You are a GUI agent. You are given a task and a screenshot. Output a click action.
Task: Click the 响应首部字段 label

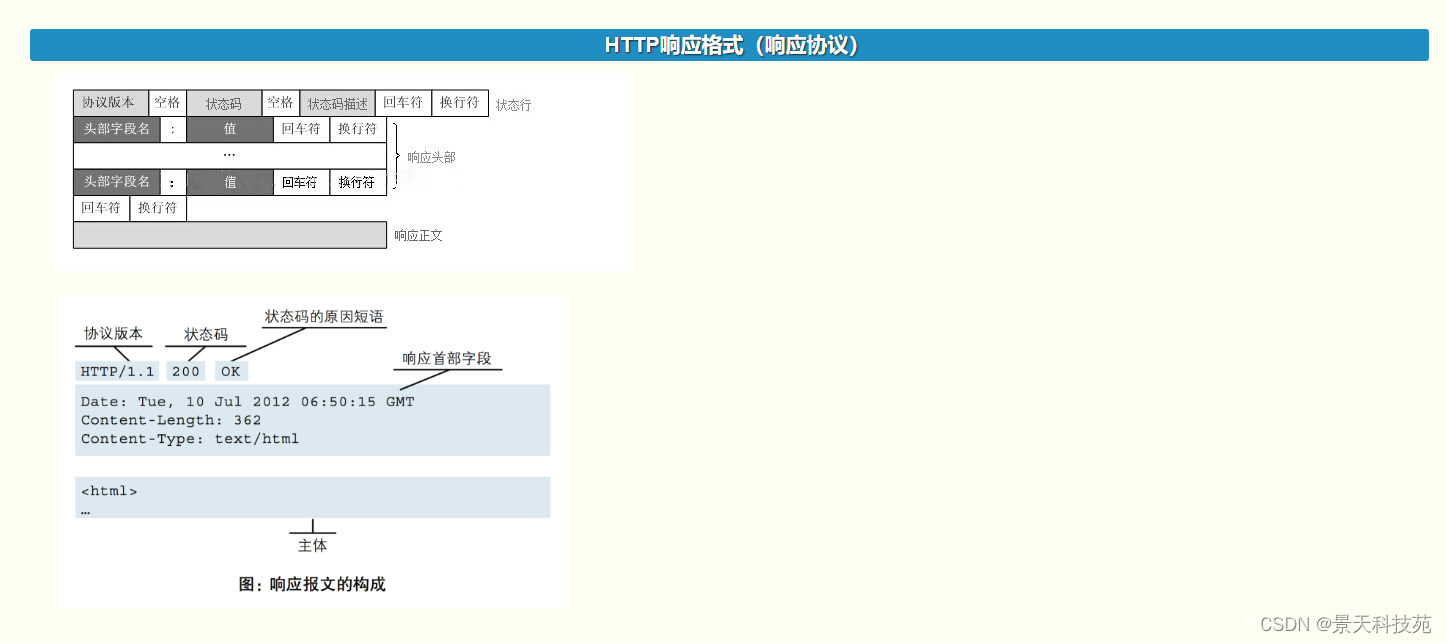(x=447, y=358)
